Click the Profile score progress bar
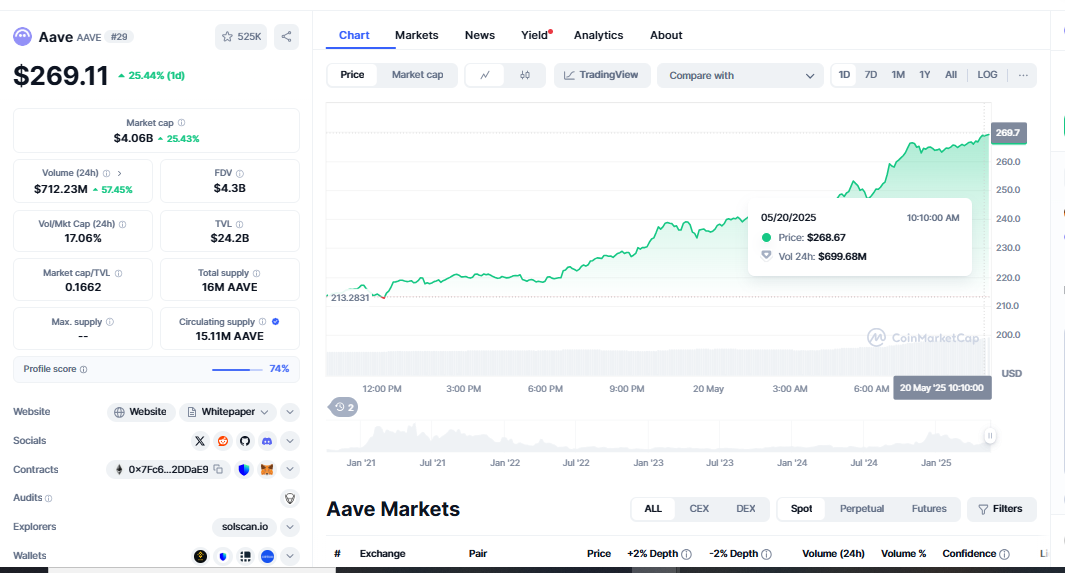This screenshot has width=1065, height=573. (x=237, y=370)
